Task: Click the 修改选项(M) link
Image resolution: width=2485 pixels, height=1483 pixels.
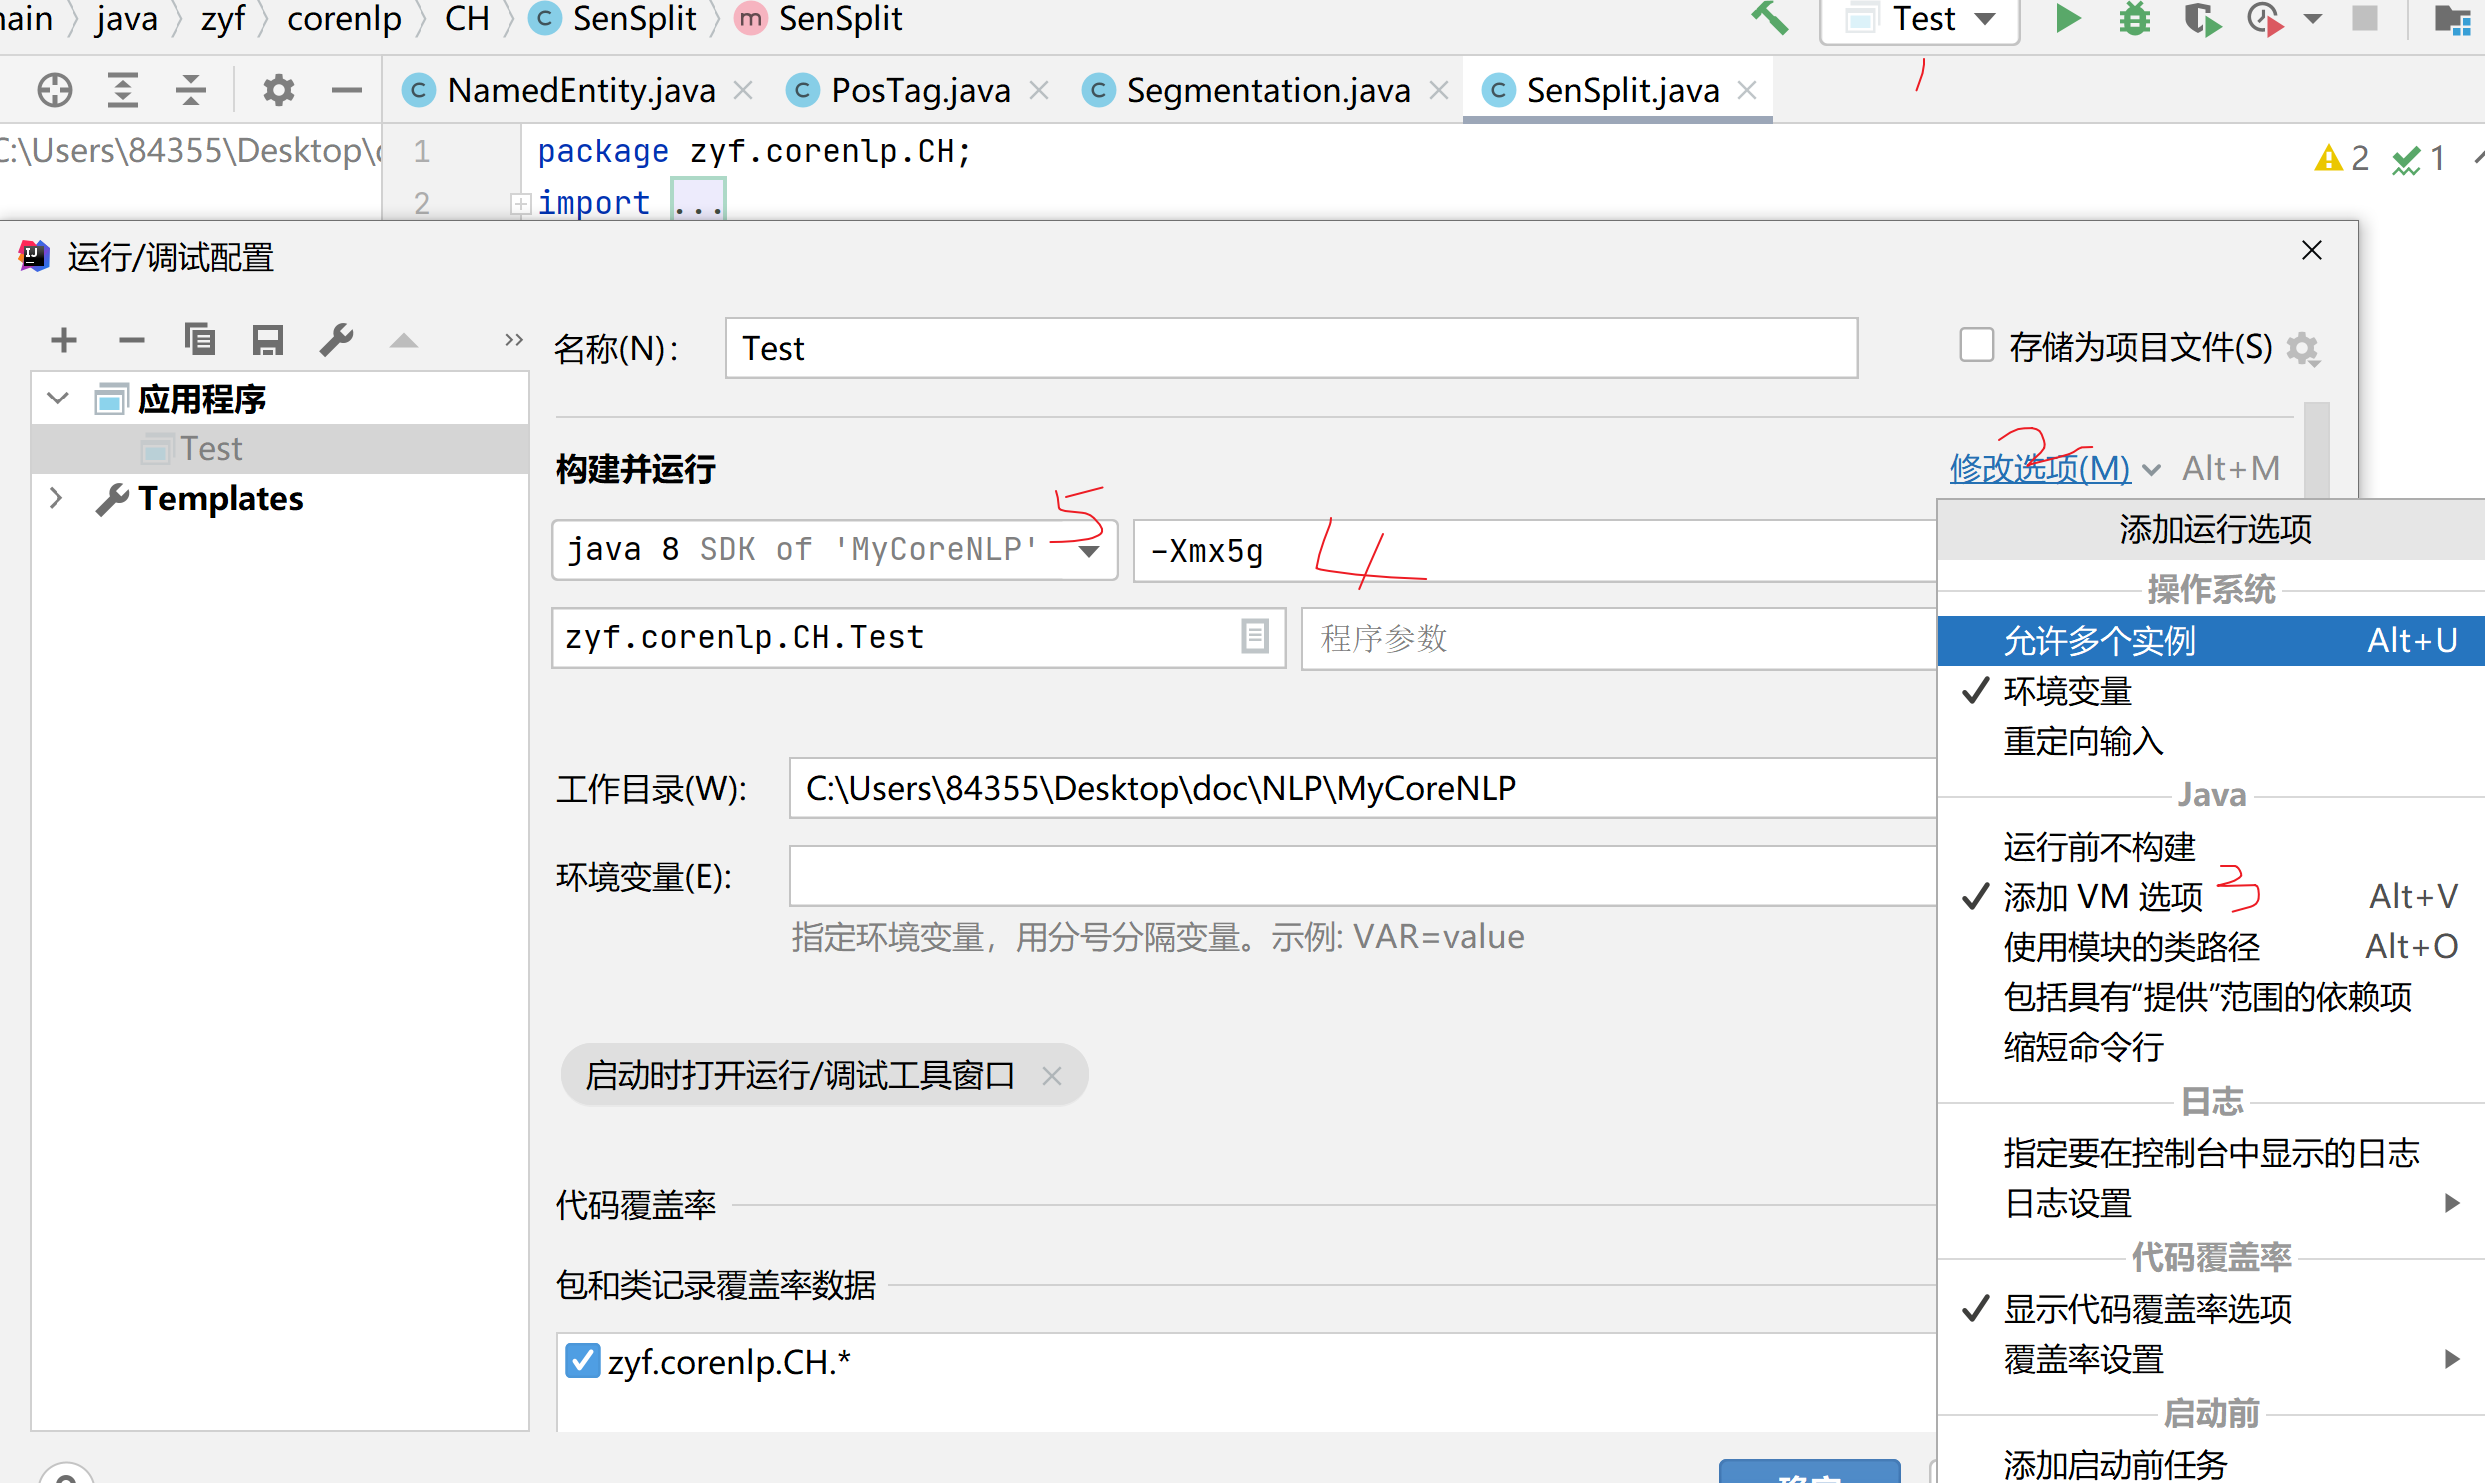Action: click(2040, 467)
